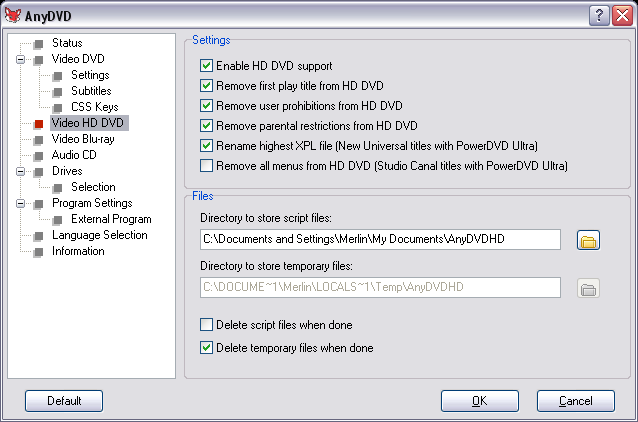
Task: Click the Default button
Action: [x=64, y=401]
